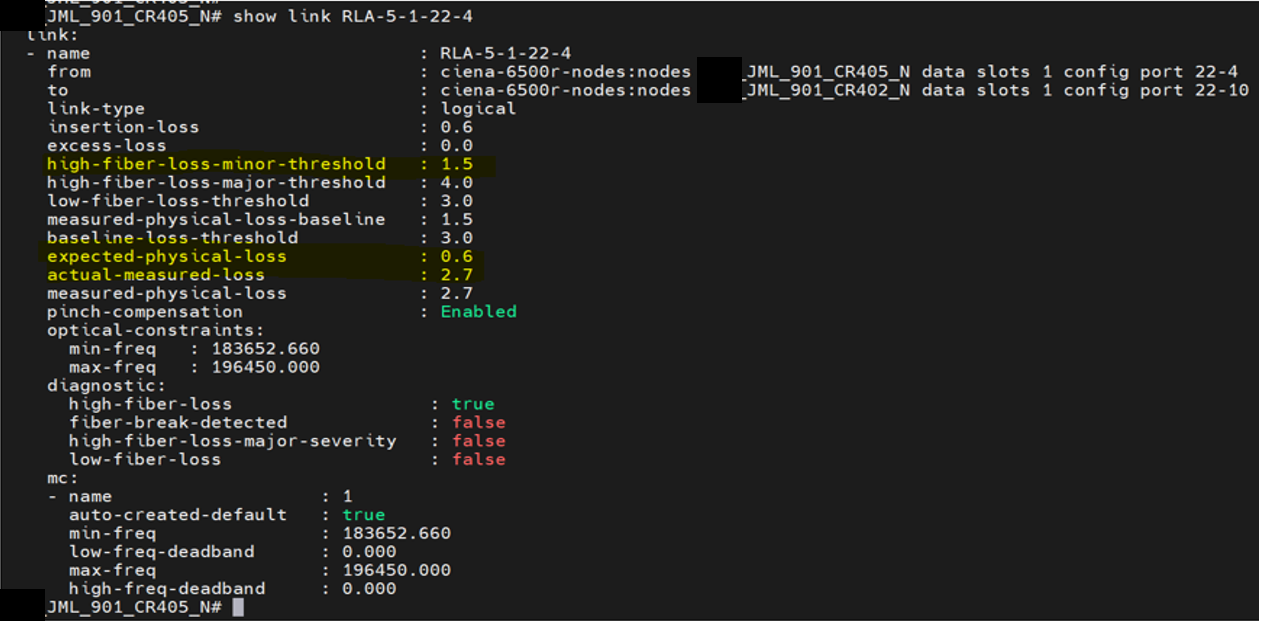Viewport: 1261px width, 621px height.
Task: Click the excess-loss value 0.0
Action: (x=457, y=145)
